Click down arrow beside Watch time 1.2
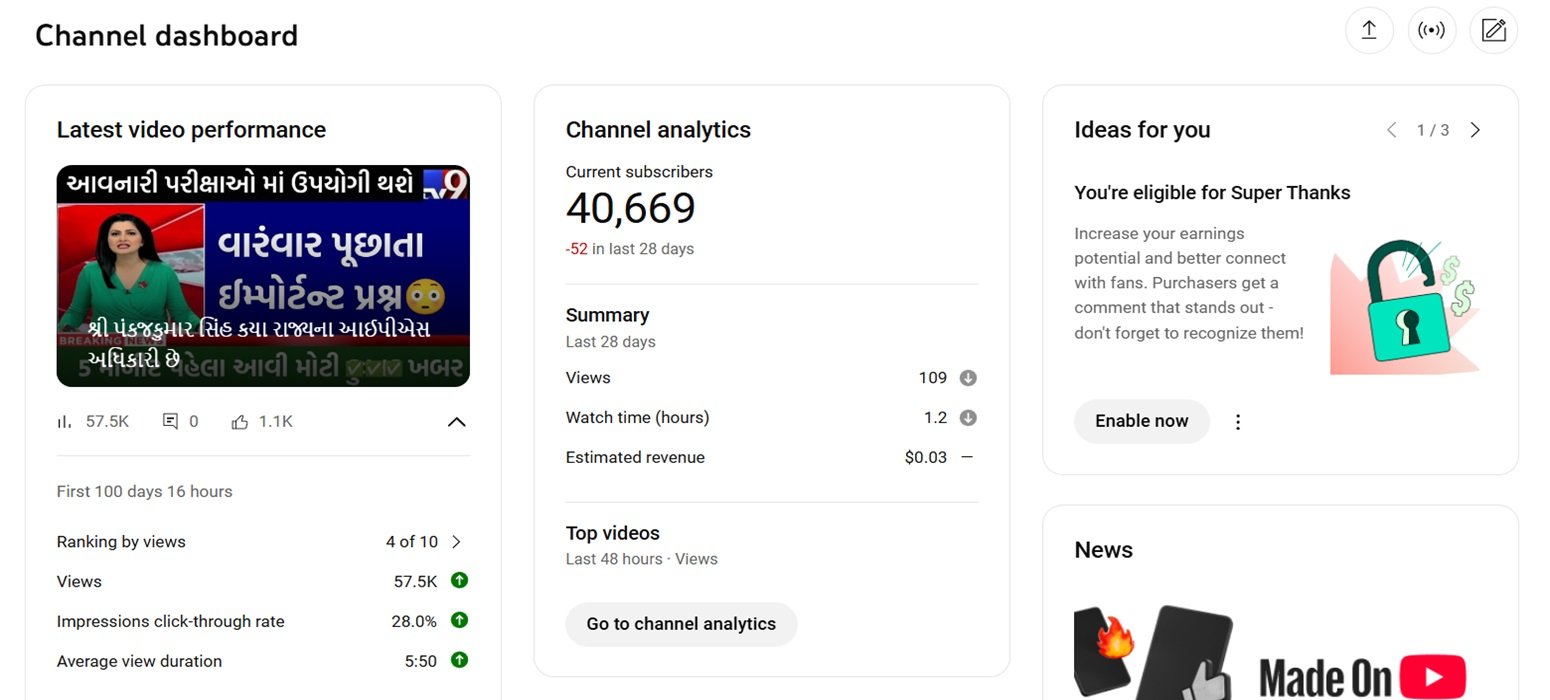 click(967, 418)
